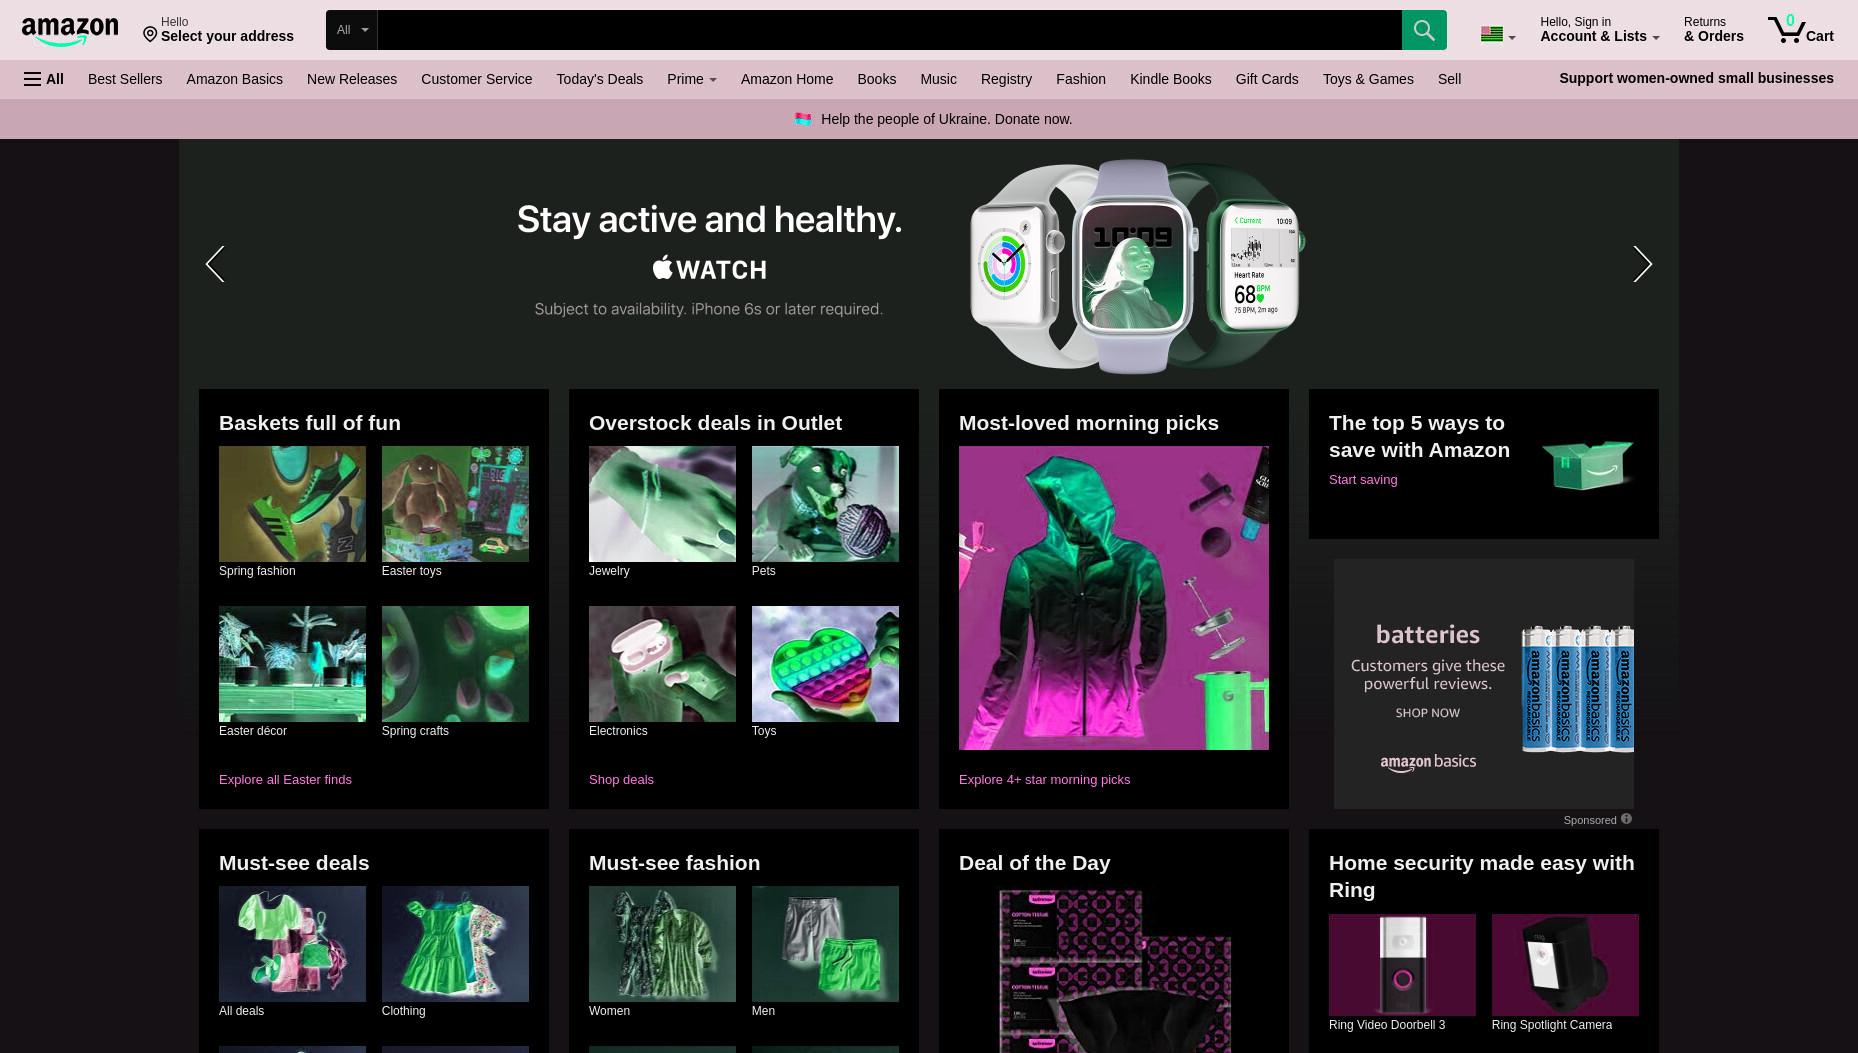Image resolution: width=1858 pixels, height=1053 pixels.
Task: Open All deals thumbnail
Action: tap(292, 944)
